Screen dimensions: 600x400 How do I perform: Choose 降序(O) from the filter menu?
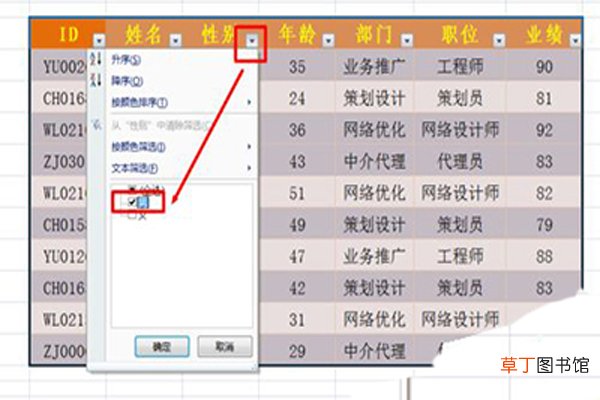tap(127, 81)
